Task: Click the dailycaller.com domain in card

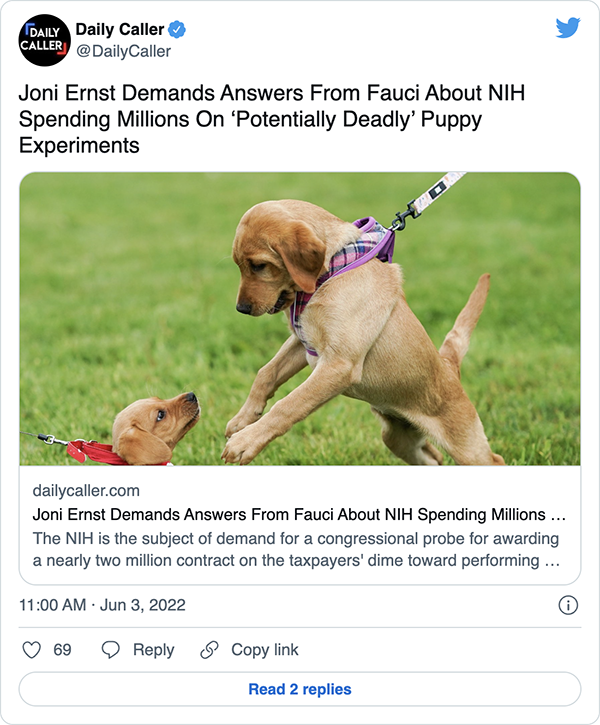Action: (86, 491)
